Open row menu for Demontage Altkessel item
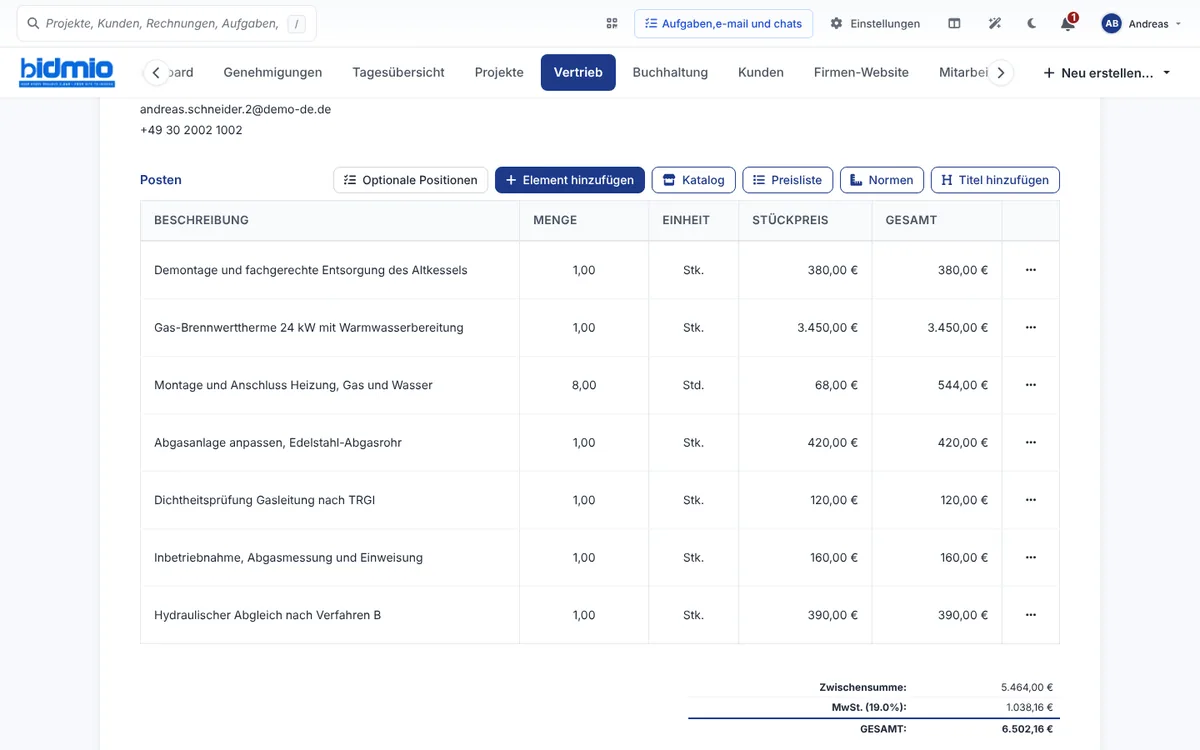This screenshot has height=750, width=1200. click(x=1030, y=270)
